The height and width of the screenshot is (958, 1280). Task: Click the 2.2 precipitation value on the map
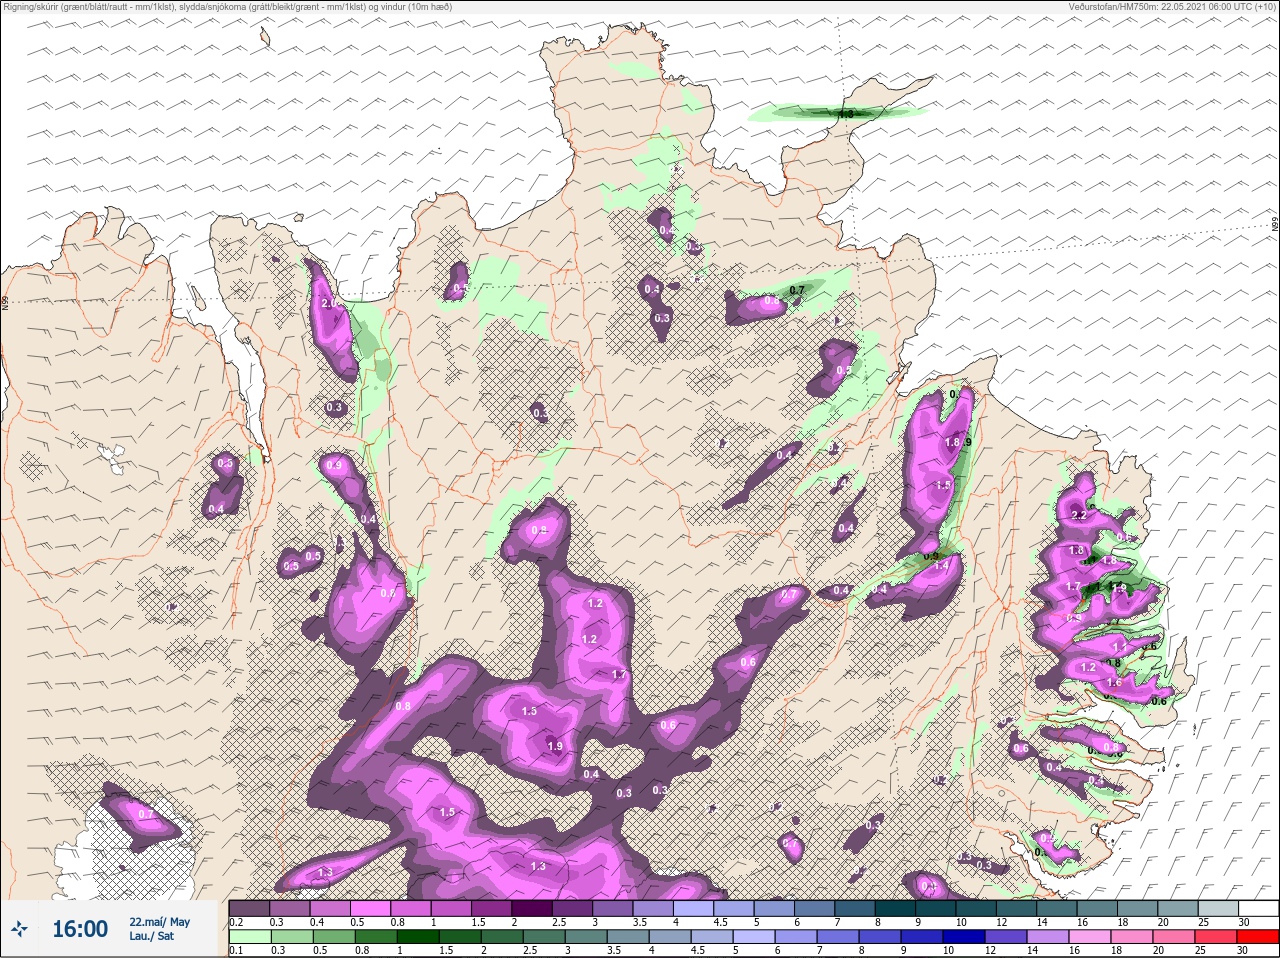pos(1079,515)
